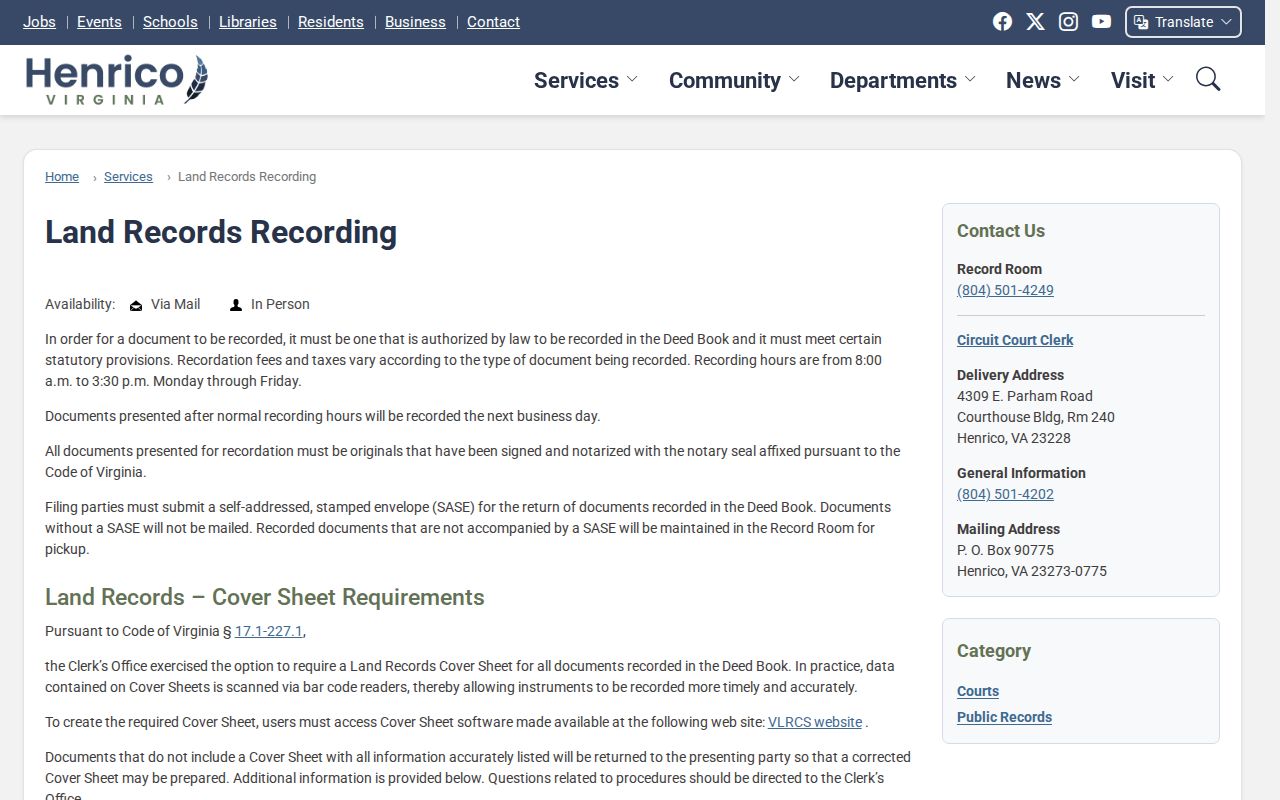Open Henrico's YouTube channel
Screen dimensions: 1280x800
tap(1101, 22)
